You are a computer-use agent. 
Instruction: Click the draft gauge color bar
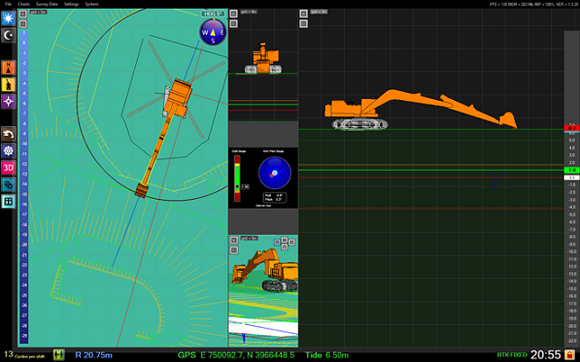[237, 179]
